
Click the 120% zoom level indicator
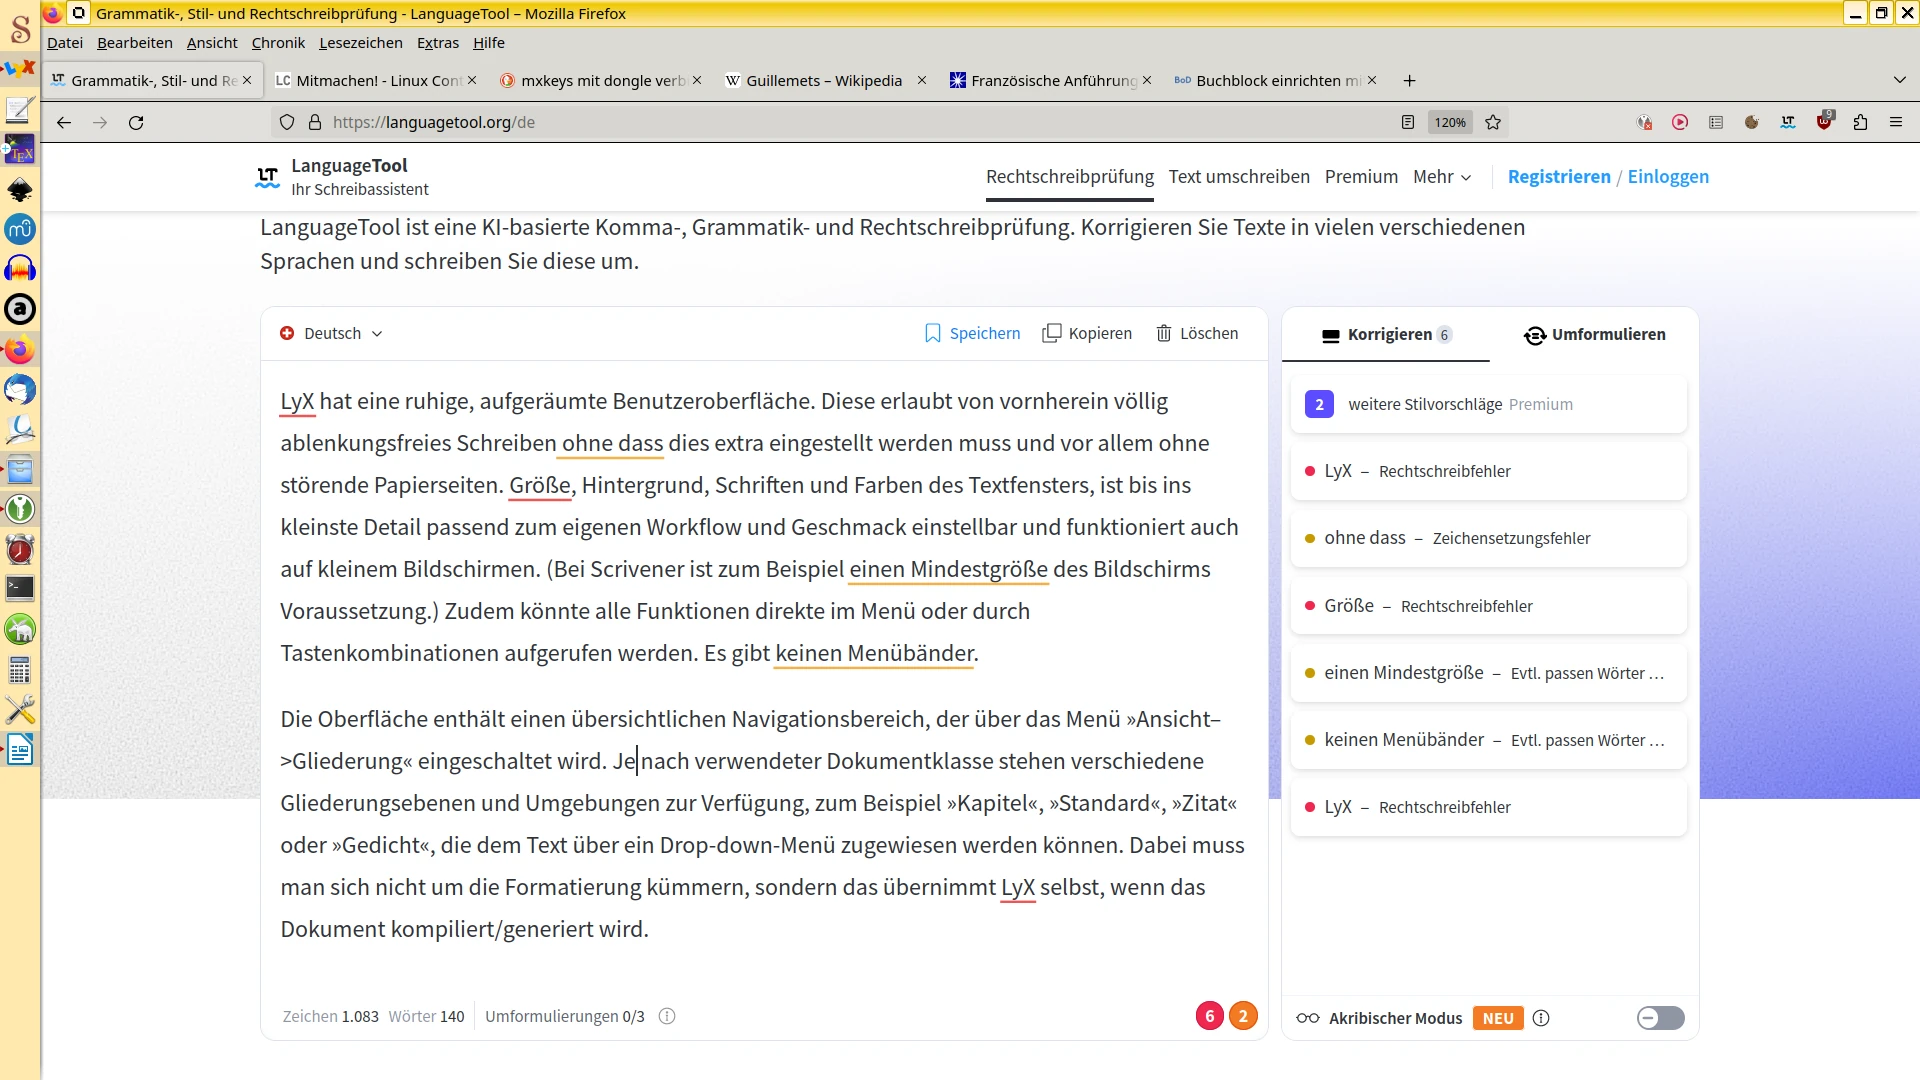coord(1450,122)
